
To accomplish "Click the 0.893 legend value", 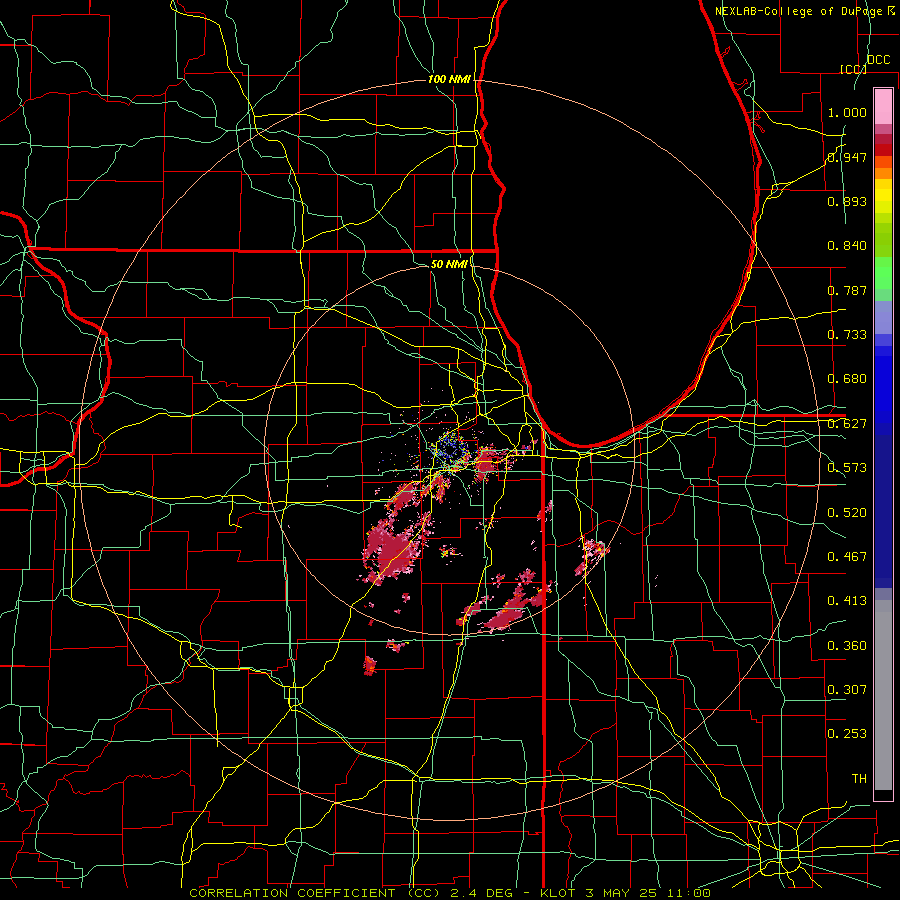I will click(x=847, y=201).
